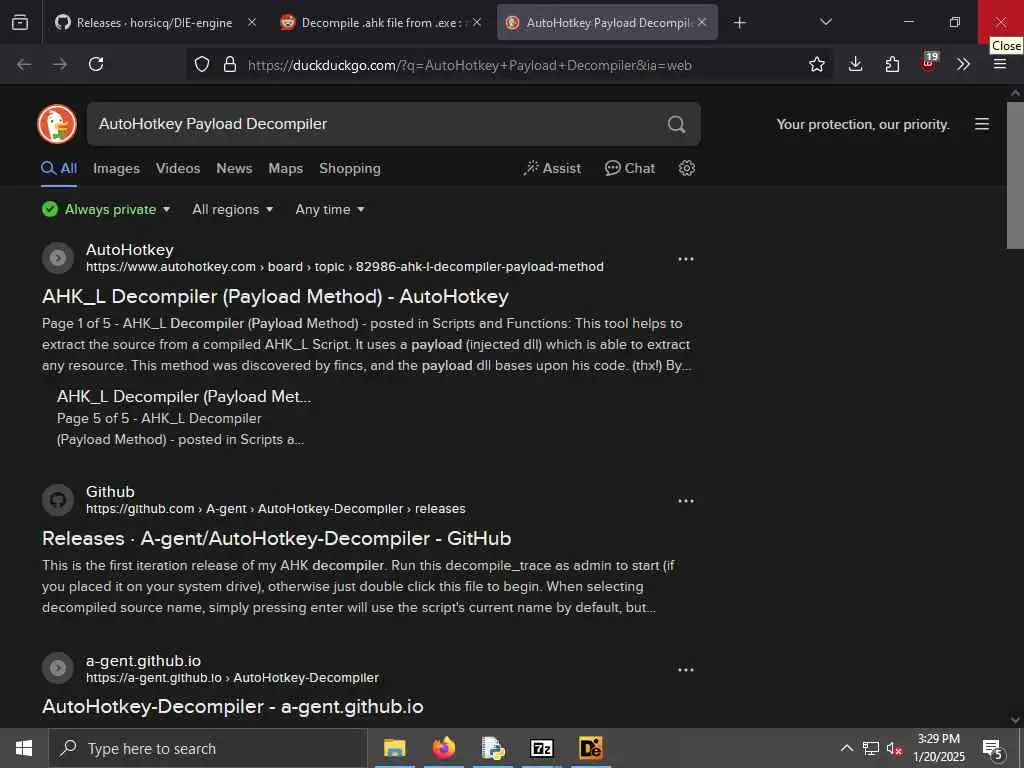The height and width of the screenshot is (768, 1024).
Task: List all tabs dropdown arrow
Action: [x=825, y=22]
